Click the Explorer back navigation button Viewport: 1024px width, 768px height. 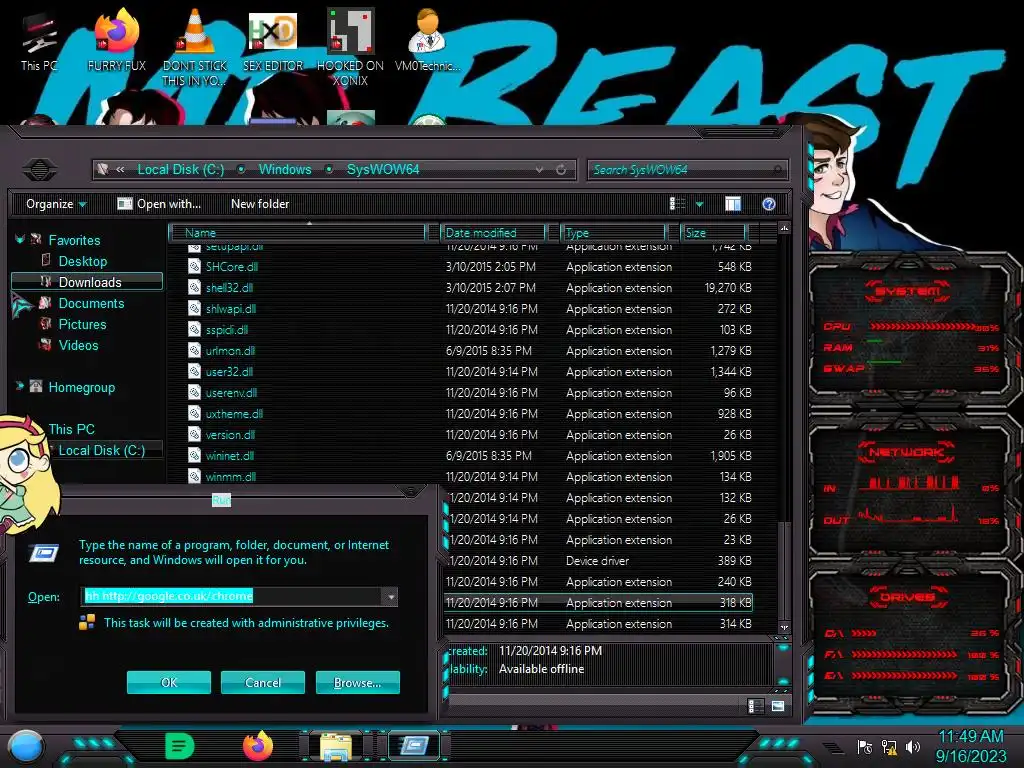pos(40,170)
